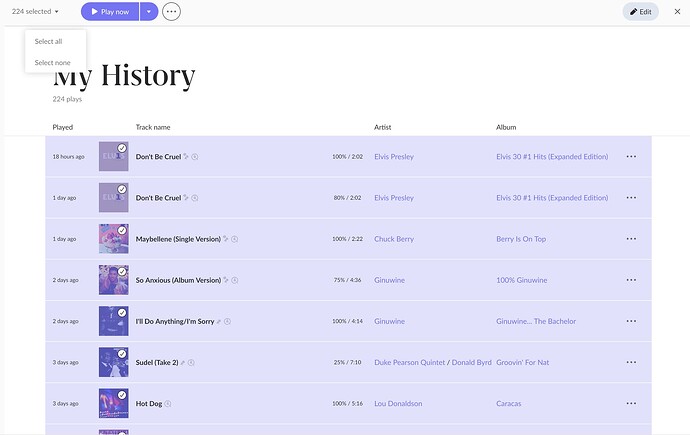Deselect Don't Be Cruel 80% row checkmark
Screen dimensions: 690x435
pyautogui.click(x=122, y=189)
